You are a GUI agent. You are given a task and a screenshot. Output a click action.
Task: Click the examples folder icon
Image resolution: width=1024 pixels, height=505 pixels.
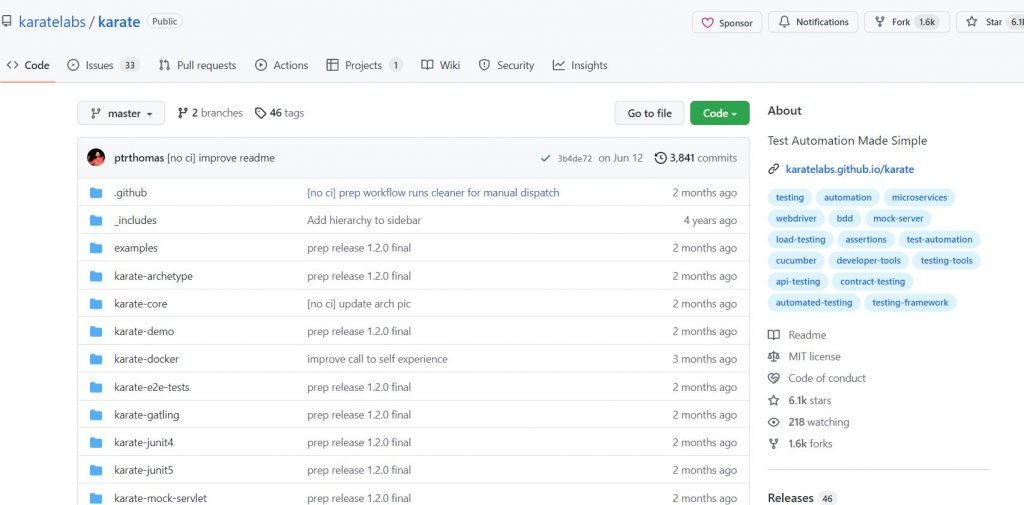click(96, 248)
